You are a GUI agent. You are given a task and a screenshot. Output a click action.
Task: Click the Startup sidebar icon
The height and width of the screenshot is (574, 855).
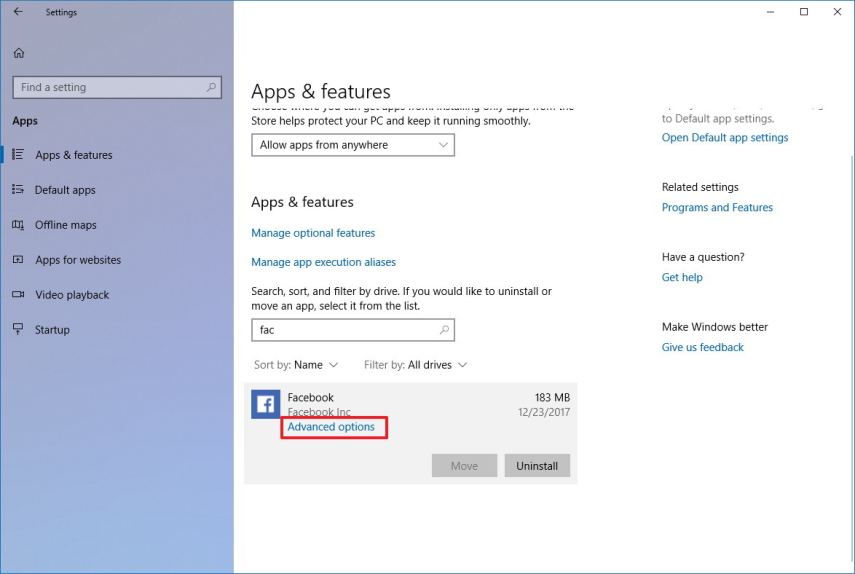pyautogui.click(x=18, y=329)
